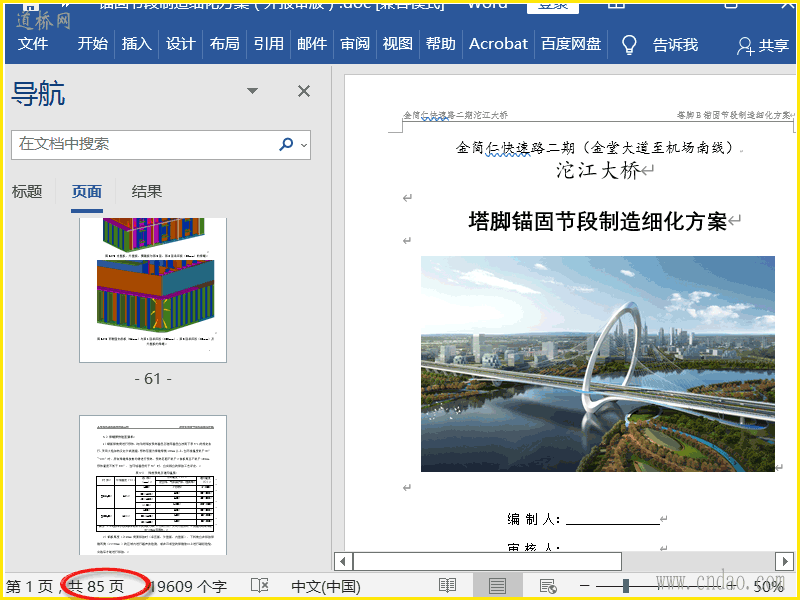The width and height of the screenshot is (800, 600).
Task: Close the navigation pane with X
Action: 304,92
